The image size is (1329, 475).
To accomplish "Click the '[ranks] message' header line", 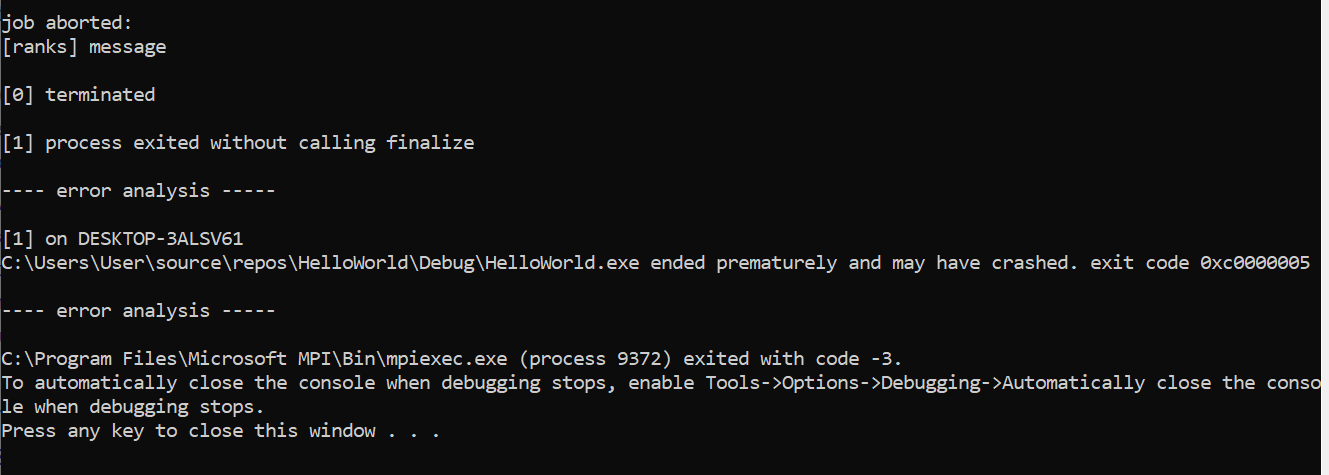I will point(84,47).
